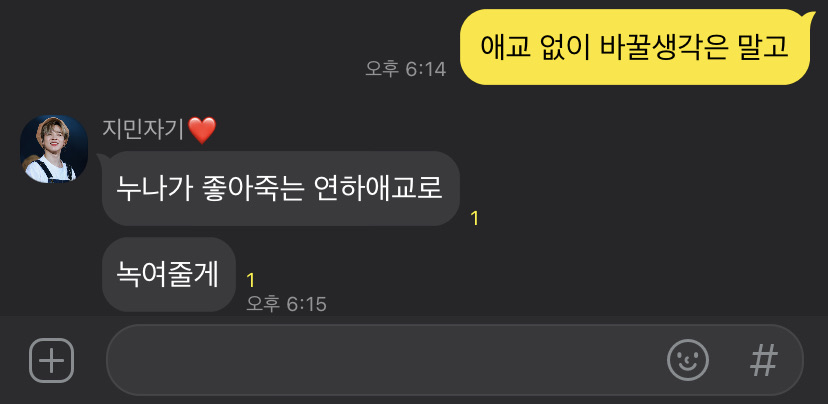Click the red heart emoji beside 지민자기

pos(202,130)
